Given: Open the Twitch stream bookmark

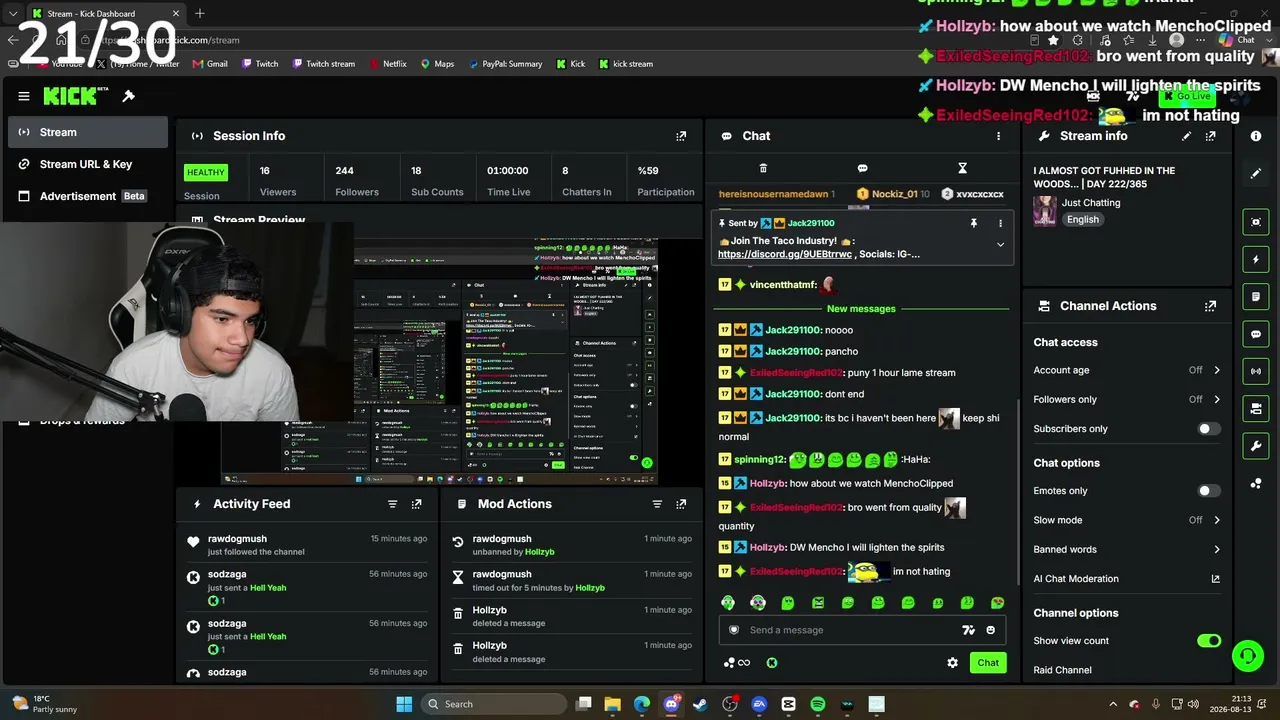Looking at the screenshot, I should click(324, 64).
